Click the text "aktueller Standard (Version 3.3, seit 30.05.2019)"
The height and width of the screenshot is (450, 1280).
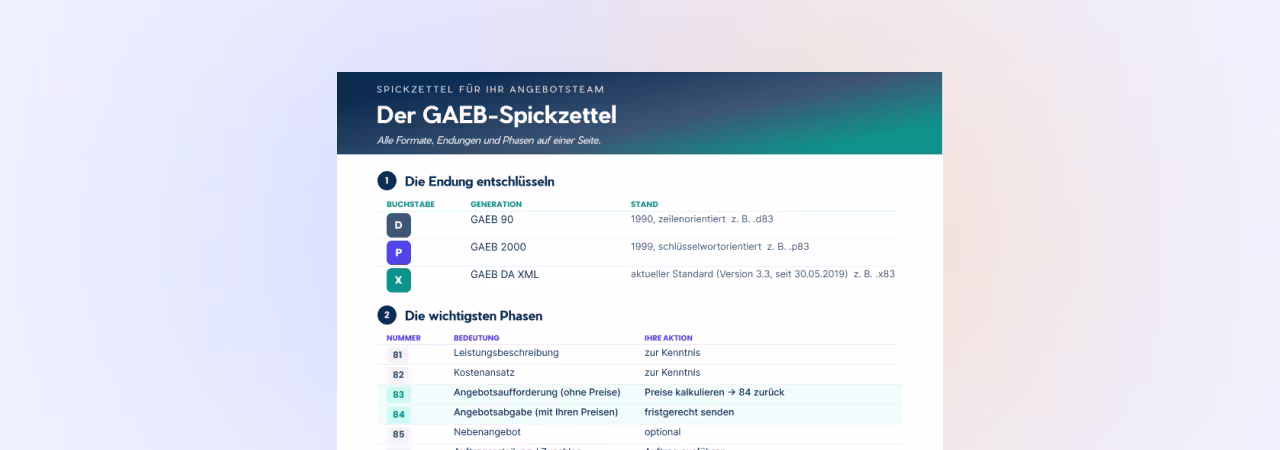739,273
